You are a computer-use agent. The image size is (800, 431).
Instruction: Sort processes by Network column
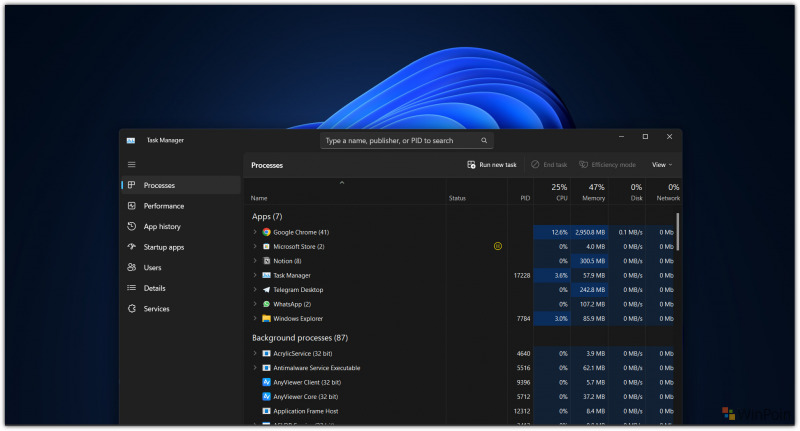[x=664, y=192]
